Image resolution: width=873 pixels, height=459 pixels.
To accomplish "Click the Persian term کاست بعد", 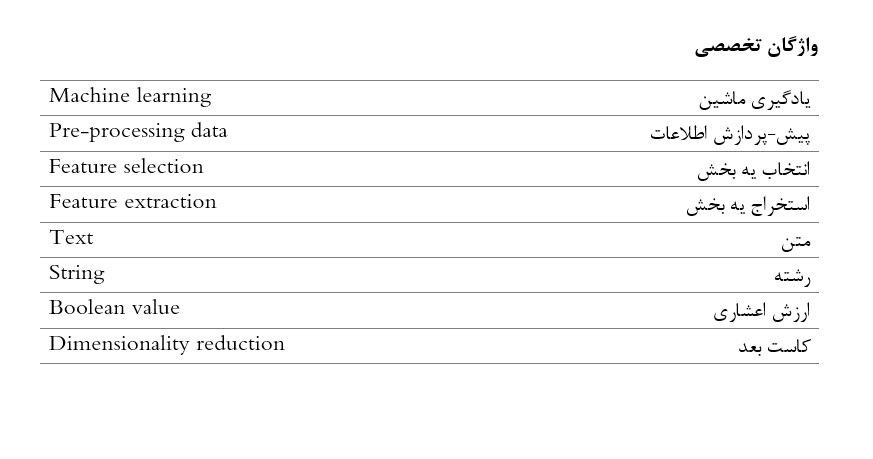I will click(774, 347).
